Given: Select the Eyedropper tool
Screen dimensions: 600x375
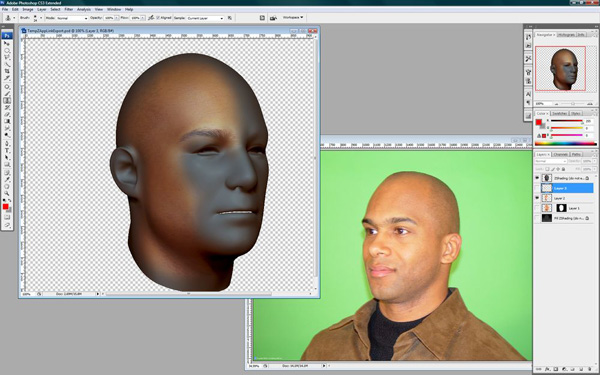Looking at the screenshot, I should click(x=7, y=180).
